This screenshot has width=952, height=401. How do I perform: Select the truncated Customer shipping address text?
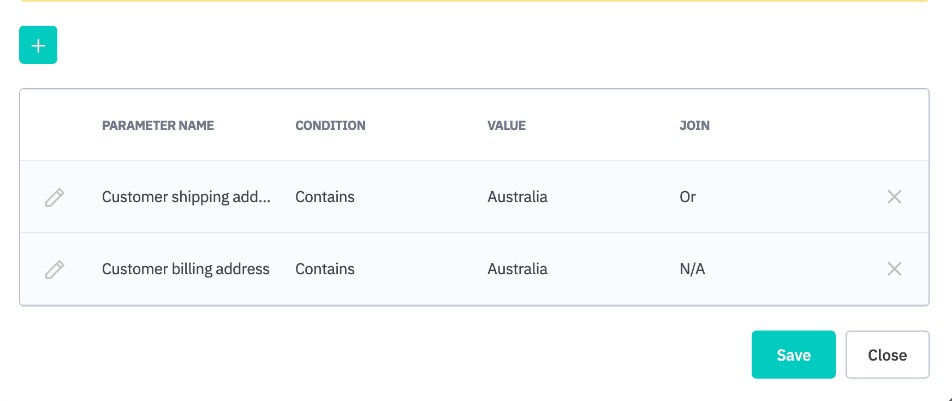point(186,197)
